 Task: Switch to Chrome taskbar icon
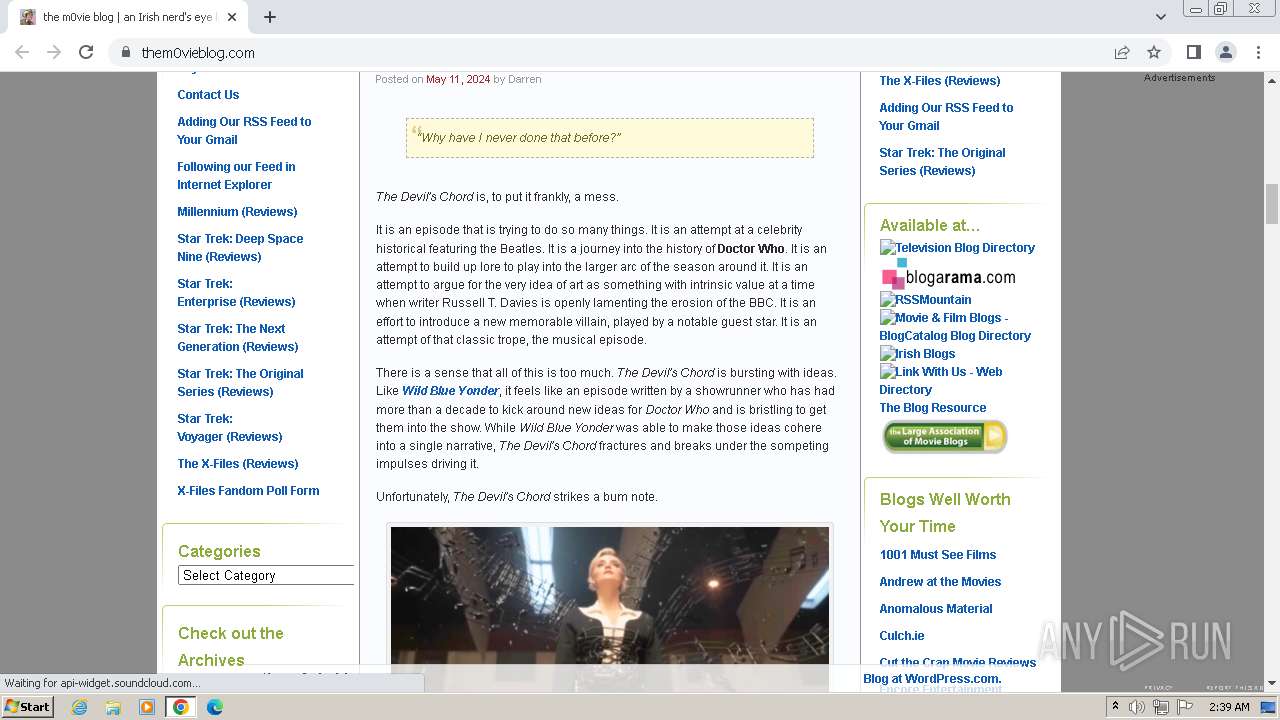tap(181, 707)
